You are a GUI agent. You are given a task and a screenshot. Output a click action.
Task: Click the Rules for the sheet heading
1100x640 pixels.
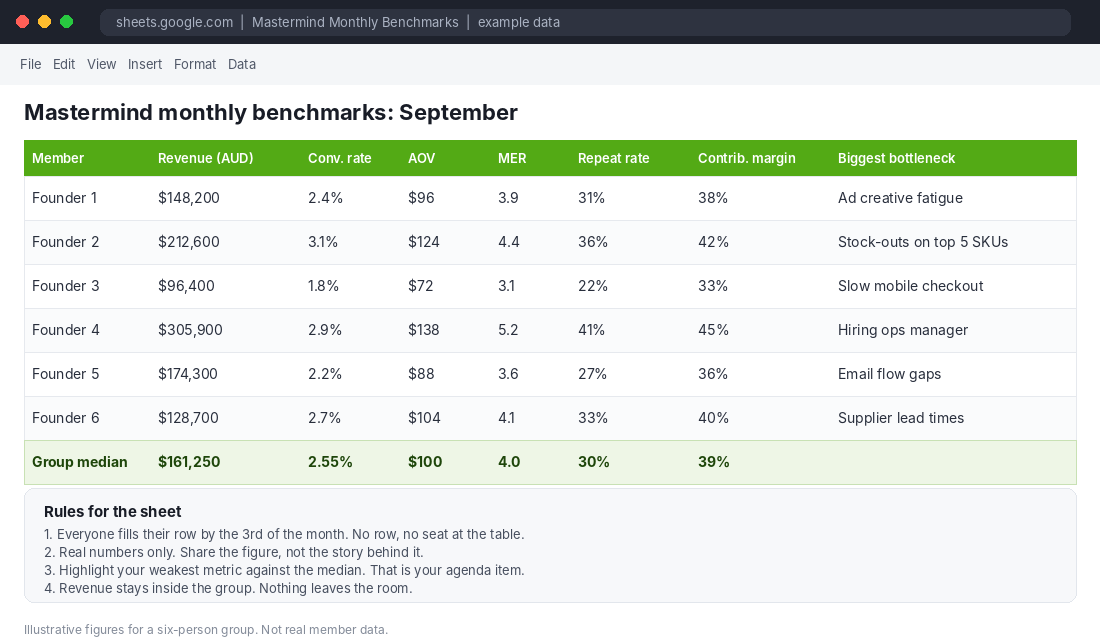pyautogui.click(x=112, y=512)
